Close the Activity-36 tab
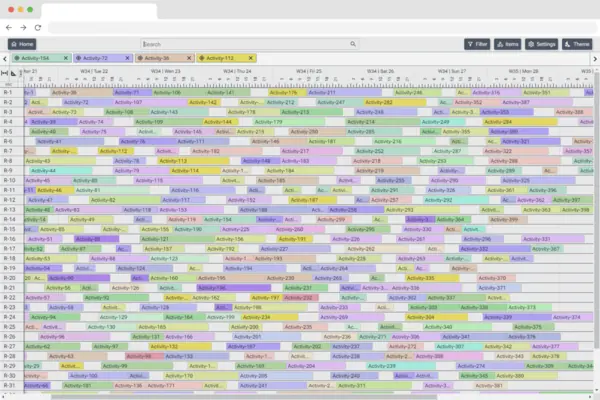600x400 pixels. coord(189,58)
